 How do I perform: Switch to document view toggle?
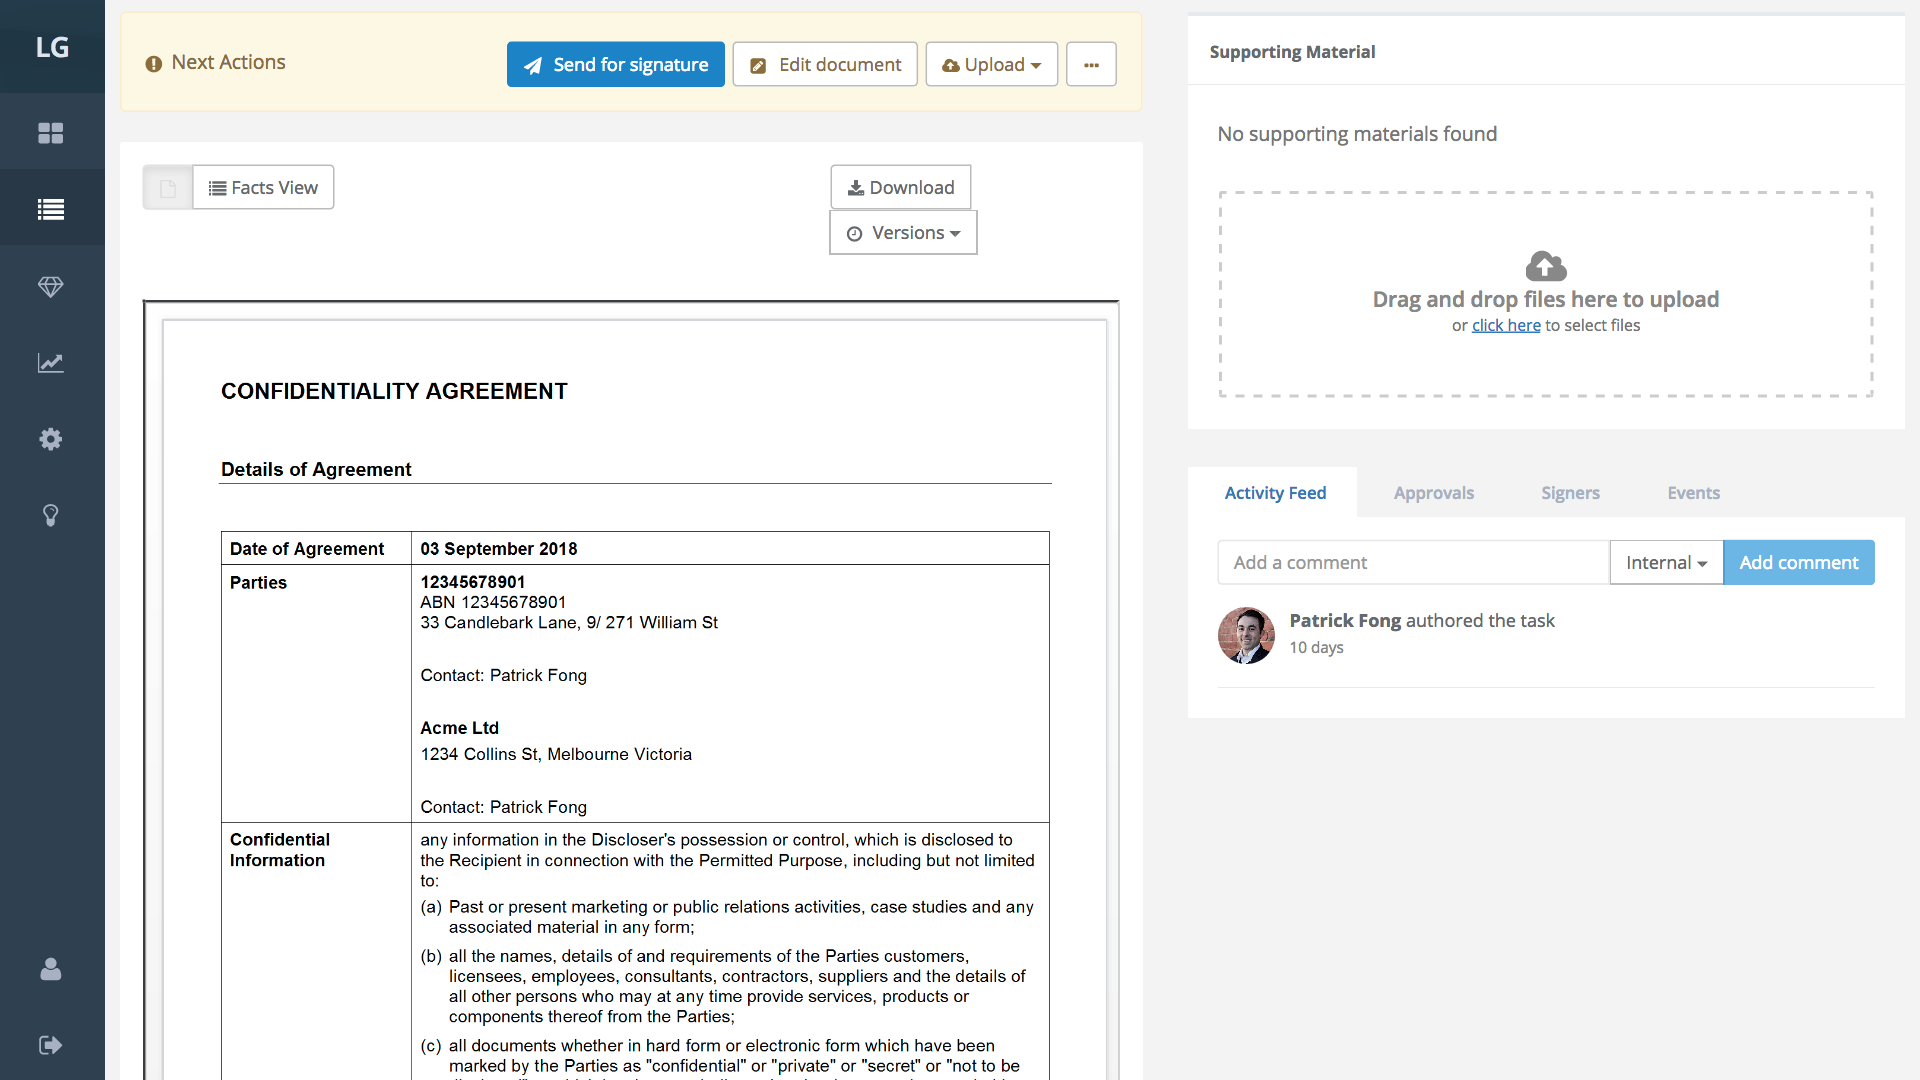[x=168, y=188]
